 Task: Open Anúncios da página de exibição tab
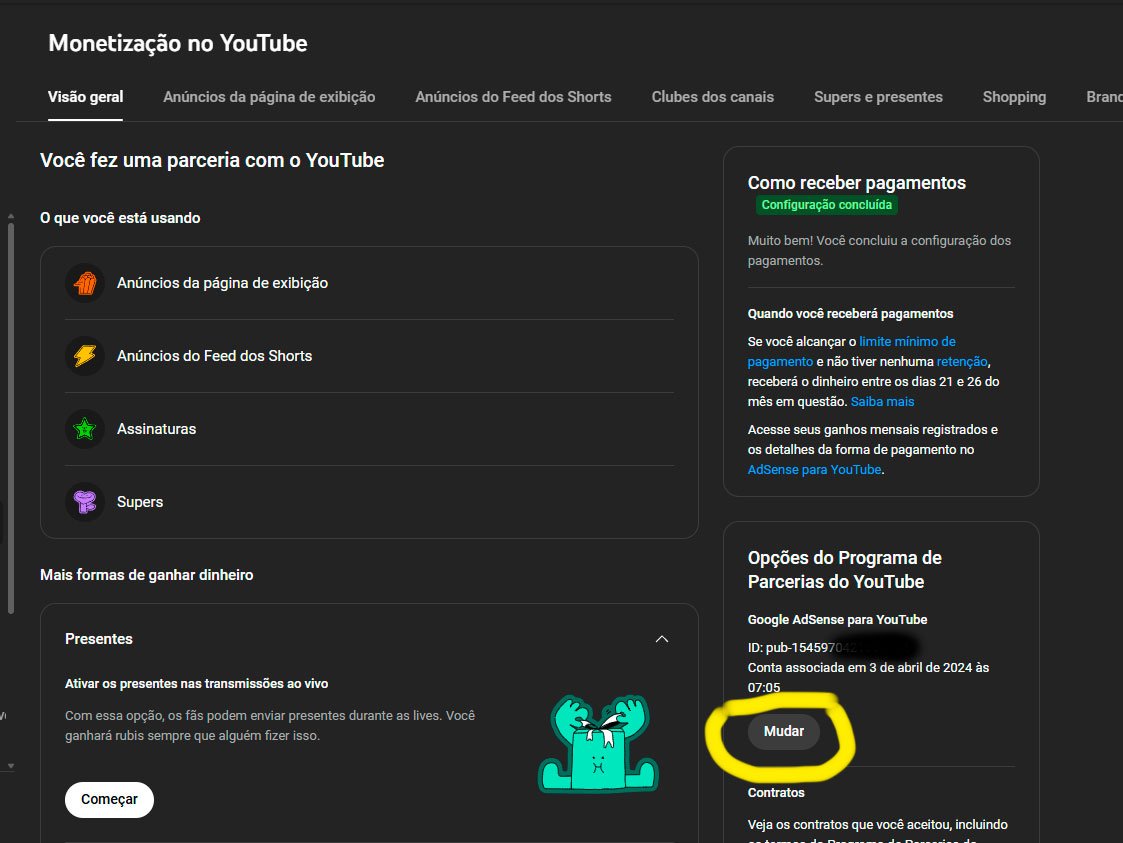pos(269,97)
